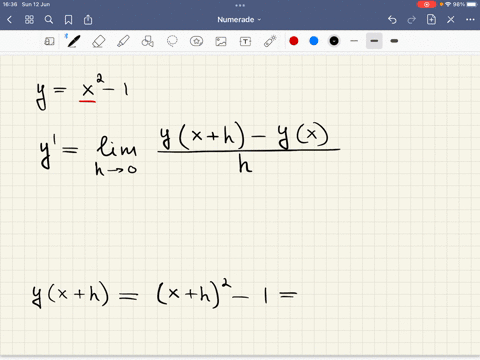Viewport: 480px width, 360px height.
Task: Open the thumbnail grid view
Action: click(29, 20)
